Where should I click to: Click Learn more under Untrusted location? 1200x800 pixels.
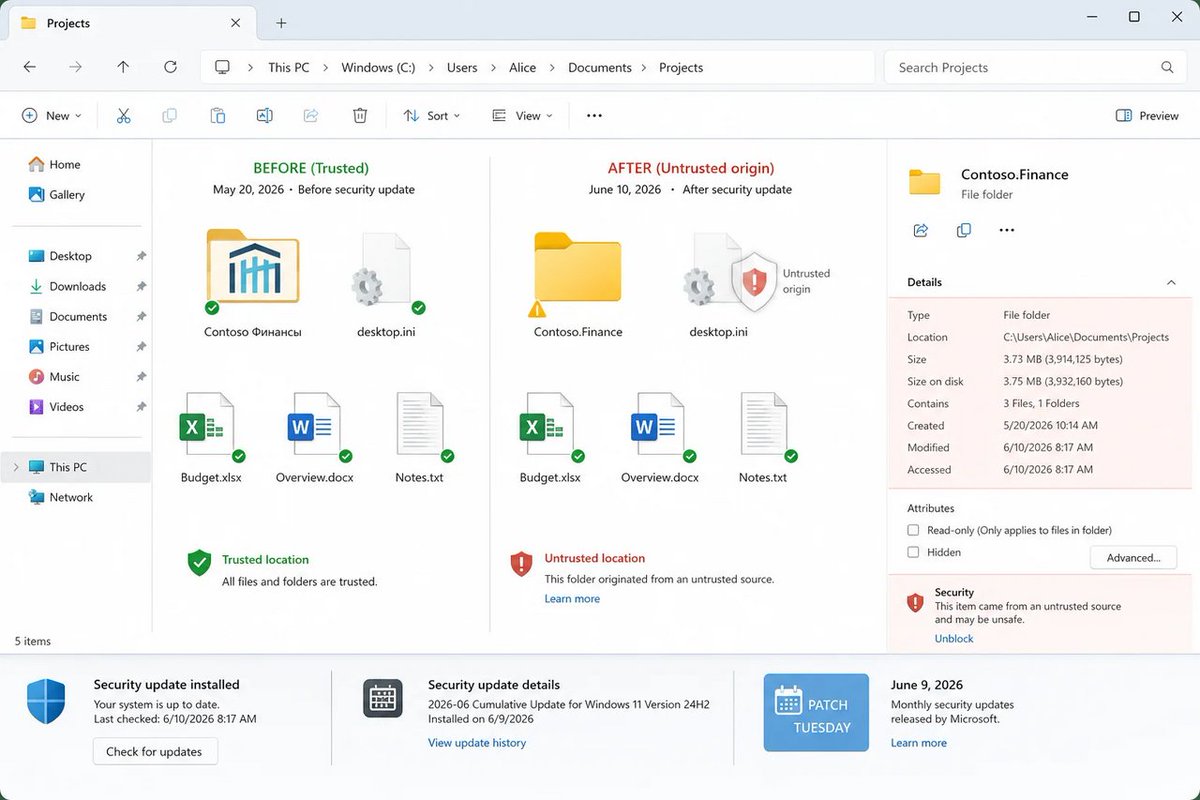pyautogui.click(x=572, y=599)
